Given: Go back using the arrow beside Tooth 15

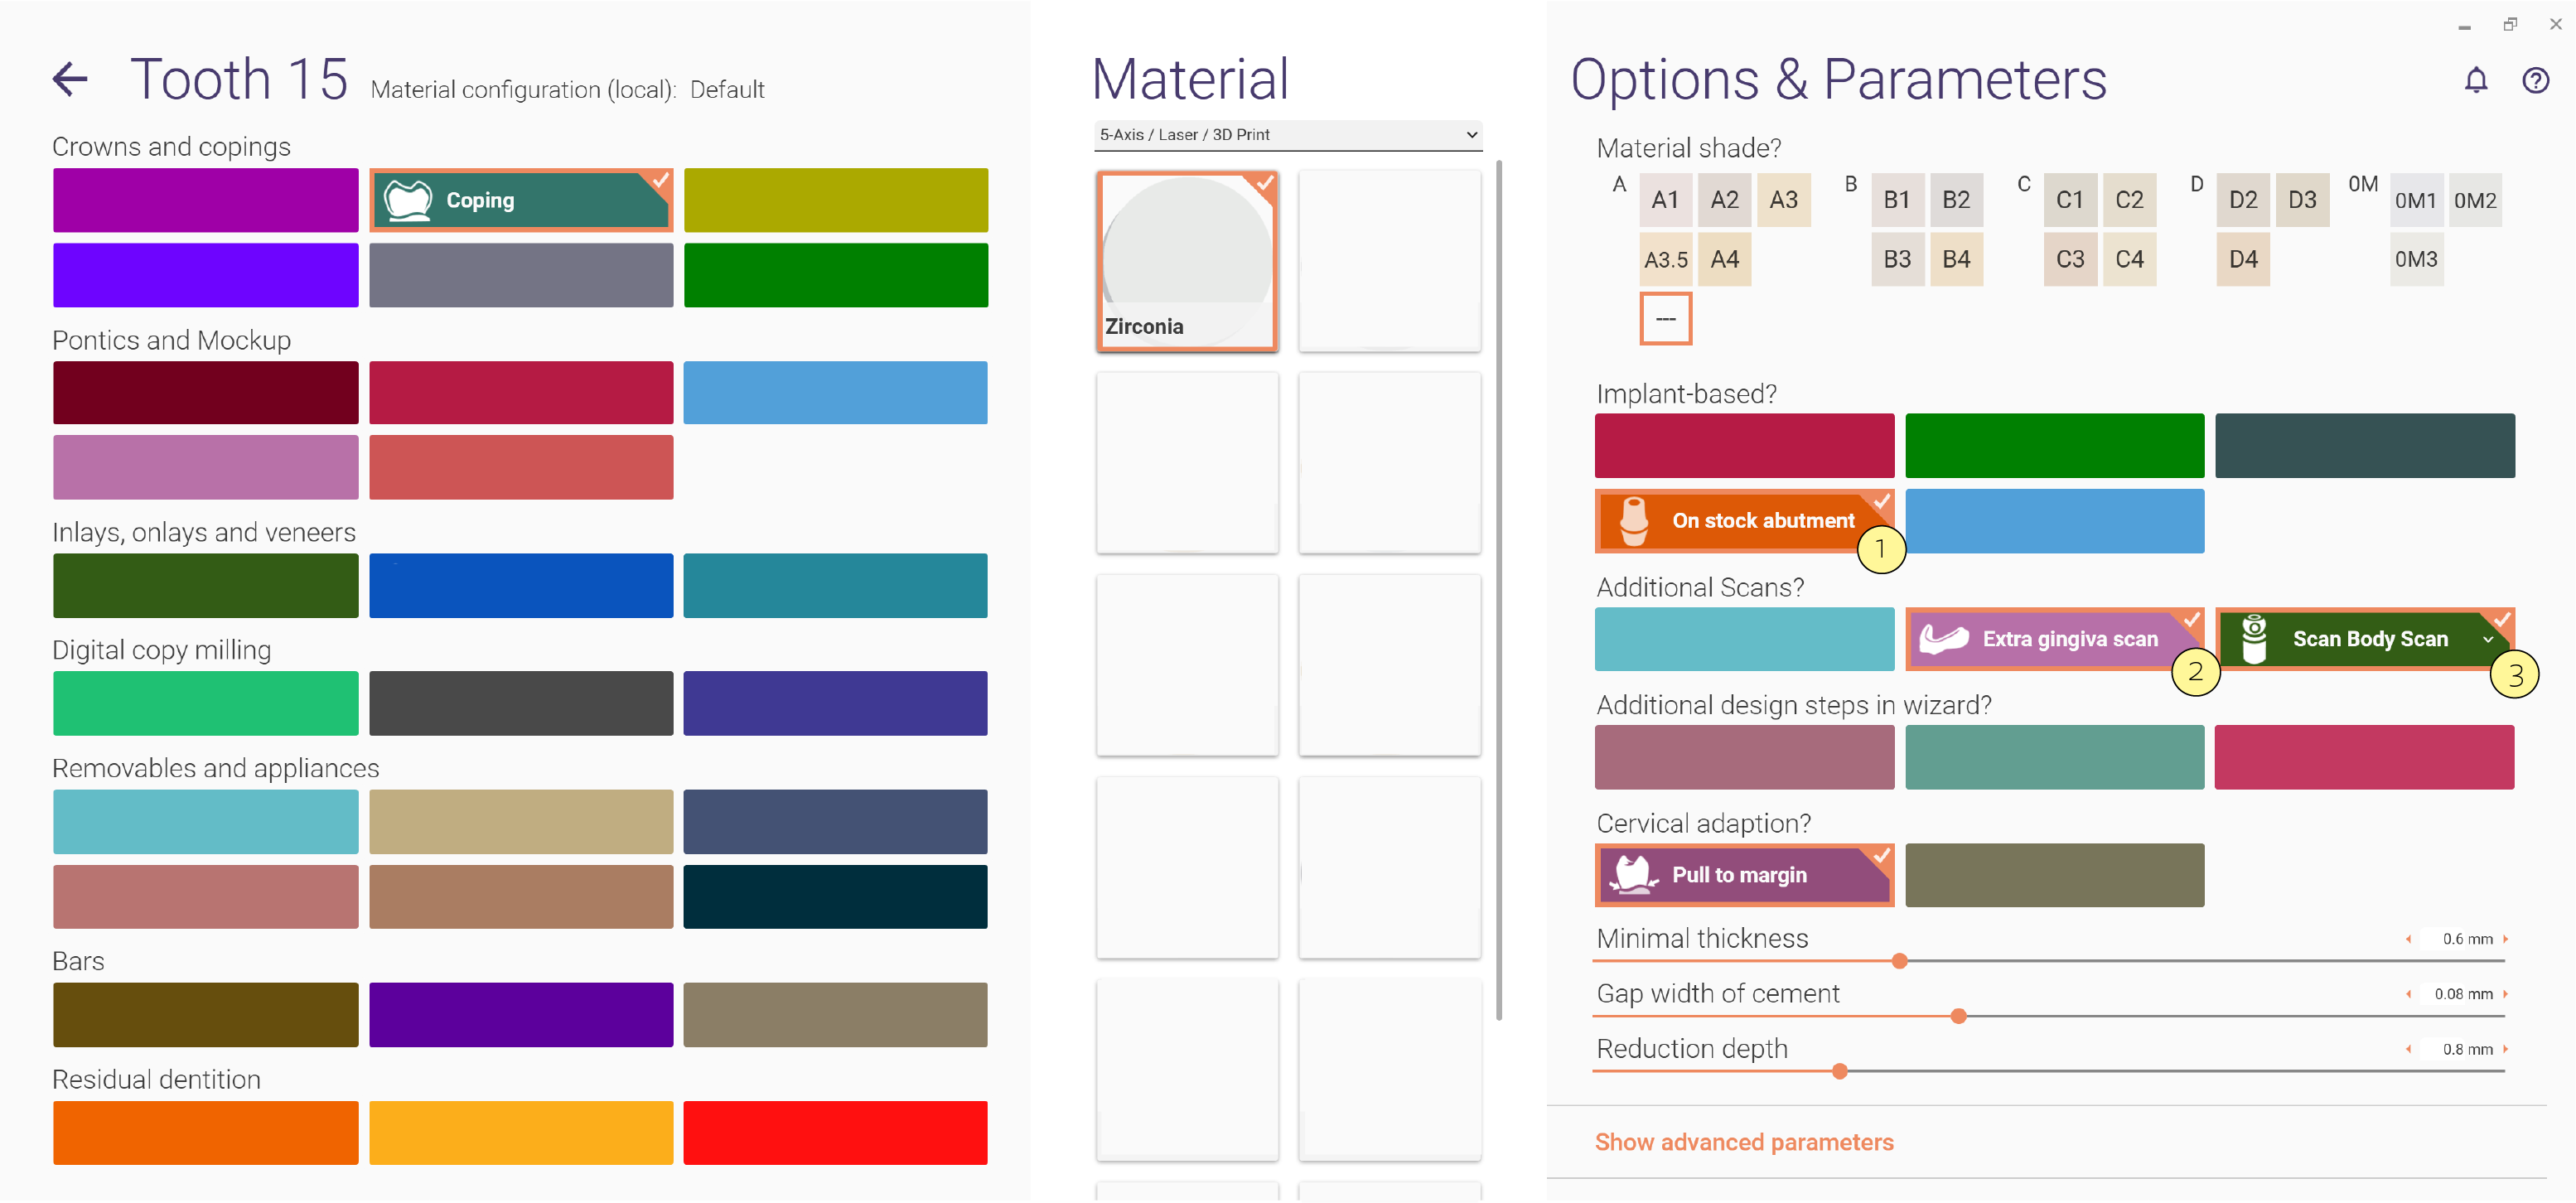Looking at the screenshot, I should tap(70, 79).
